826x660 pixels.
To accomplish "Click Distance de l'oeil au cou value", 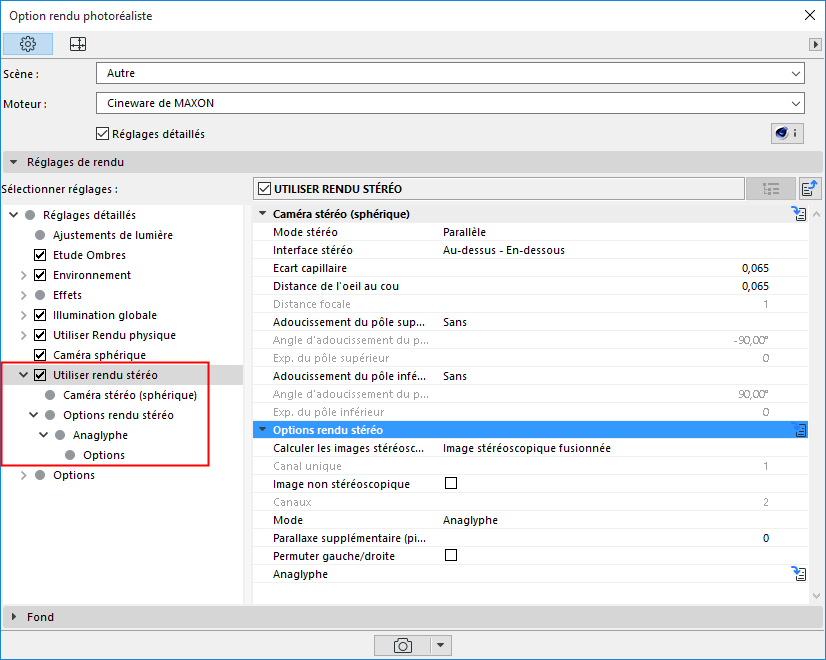I will coord(755,286).
